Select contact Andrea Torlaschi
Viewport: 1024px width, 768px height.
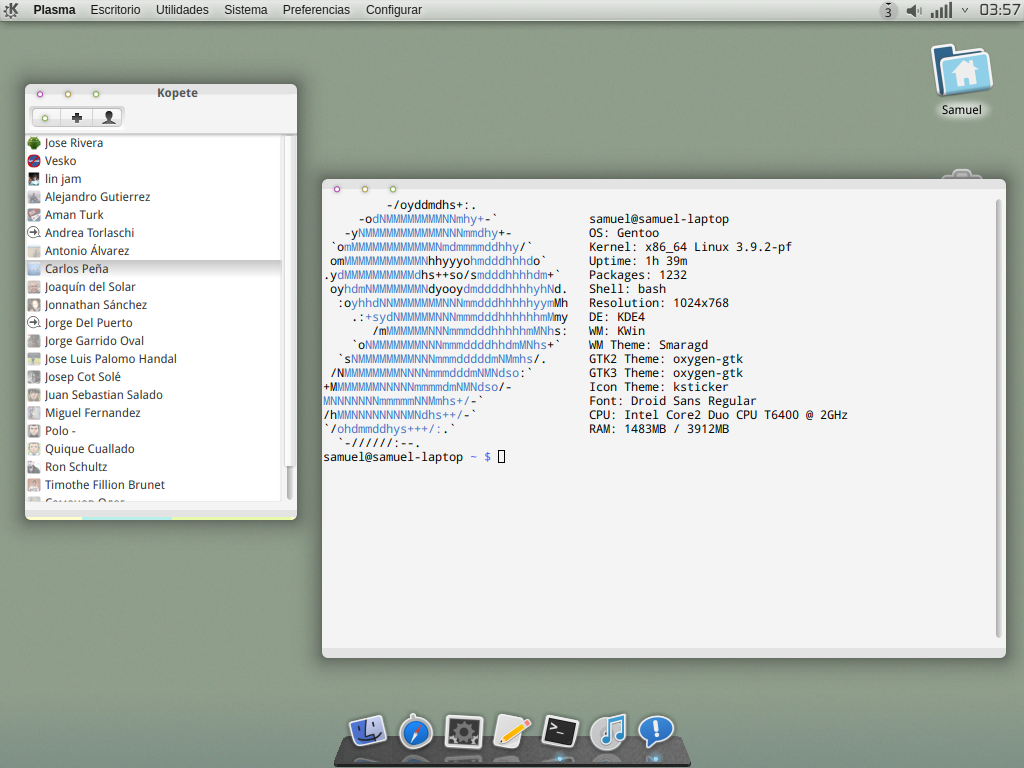tap(153, 232)
